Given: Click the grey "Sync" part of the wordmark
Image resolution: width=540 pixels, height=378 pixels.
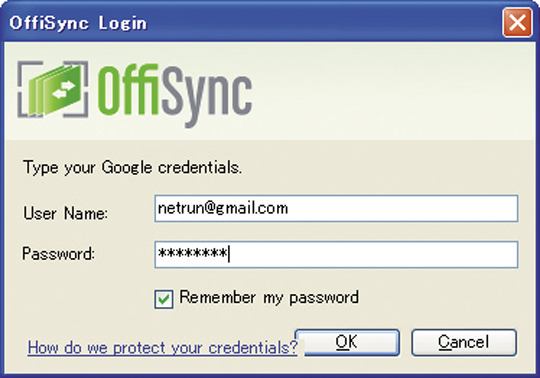Looking at the screenshot, I should pyautogui.click(x=205, y=96).
